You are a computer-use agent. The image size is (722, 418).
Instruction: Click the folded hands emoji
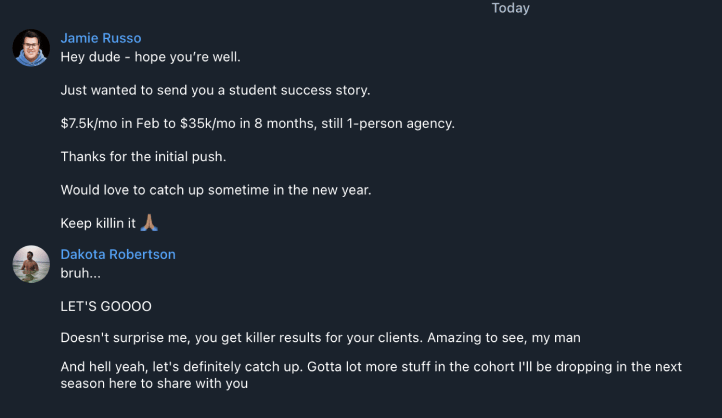pyautogui.click(x=148, y=223)
